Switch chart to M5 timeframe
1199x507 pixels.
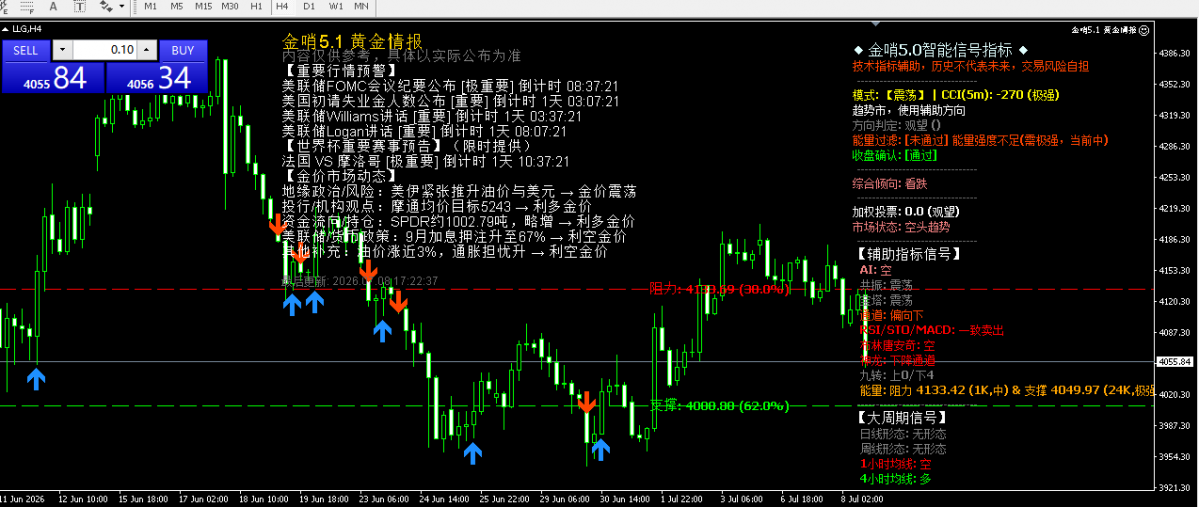point(177,6)
